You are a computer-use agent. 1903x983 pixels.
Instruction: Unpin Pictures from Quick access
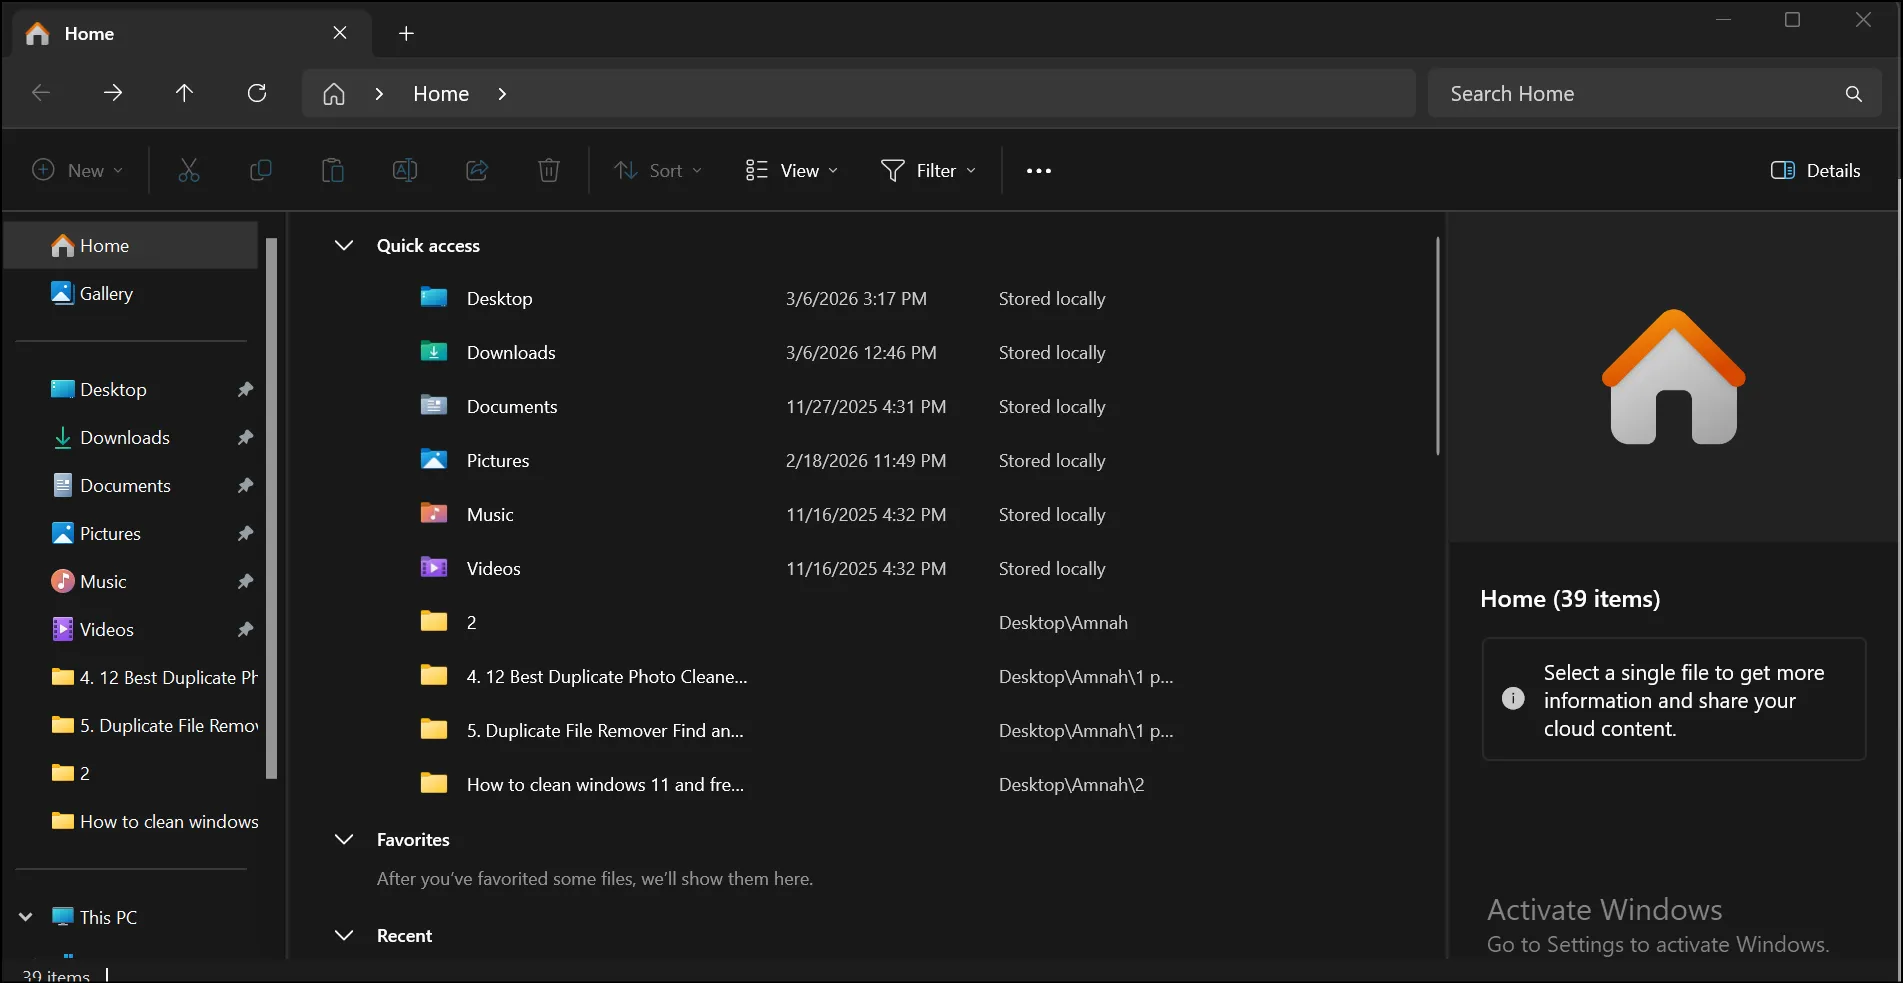pos(245,533)
